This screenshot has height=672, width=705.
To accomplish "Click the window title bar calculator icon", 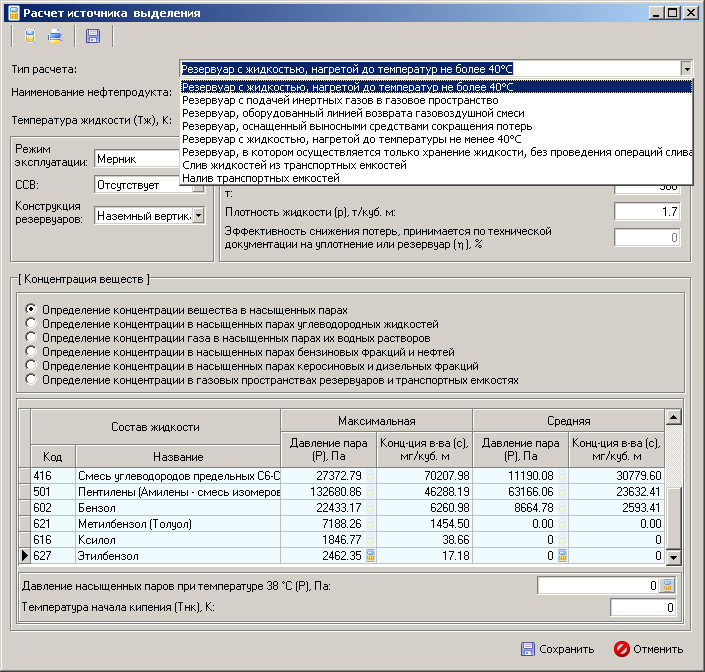I will (x=14, y=13).
